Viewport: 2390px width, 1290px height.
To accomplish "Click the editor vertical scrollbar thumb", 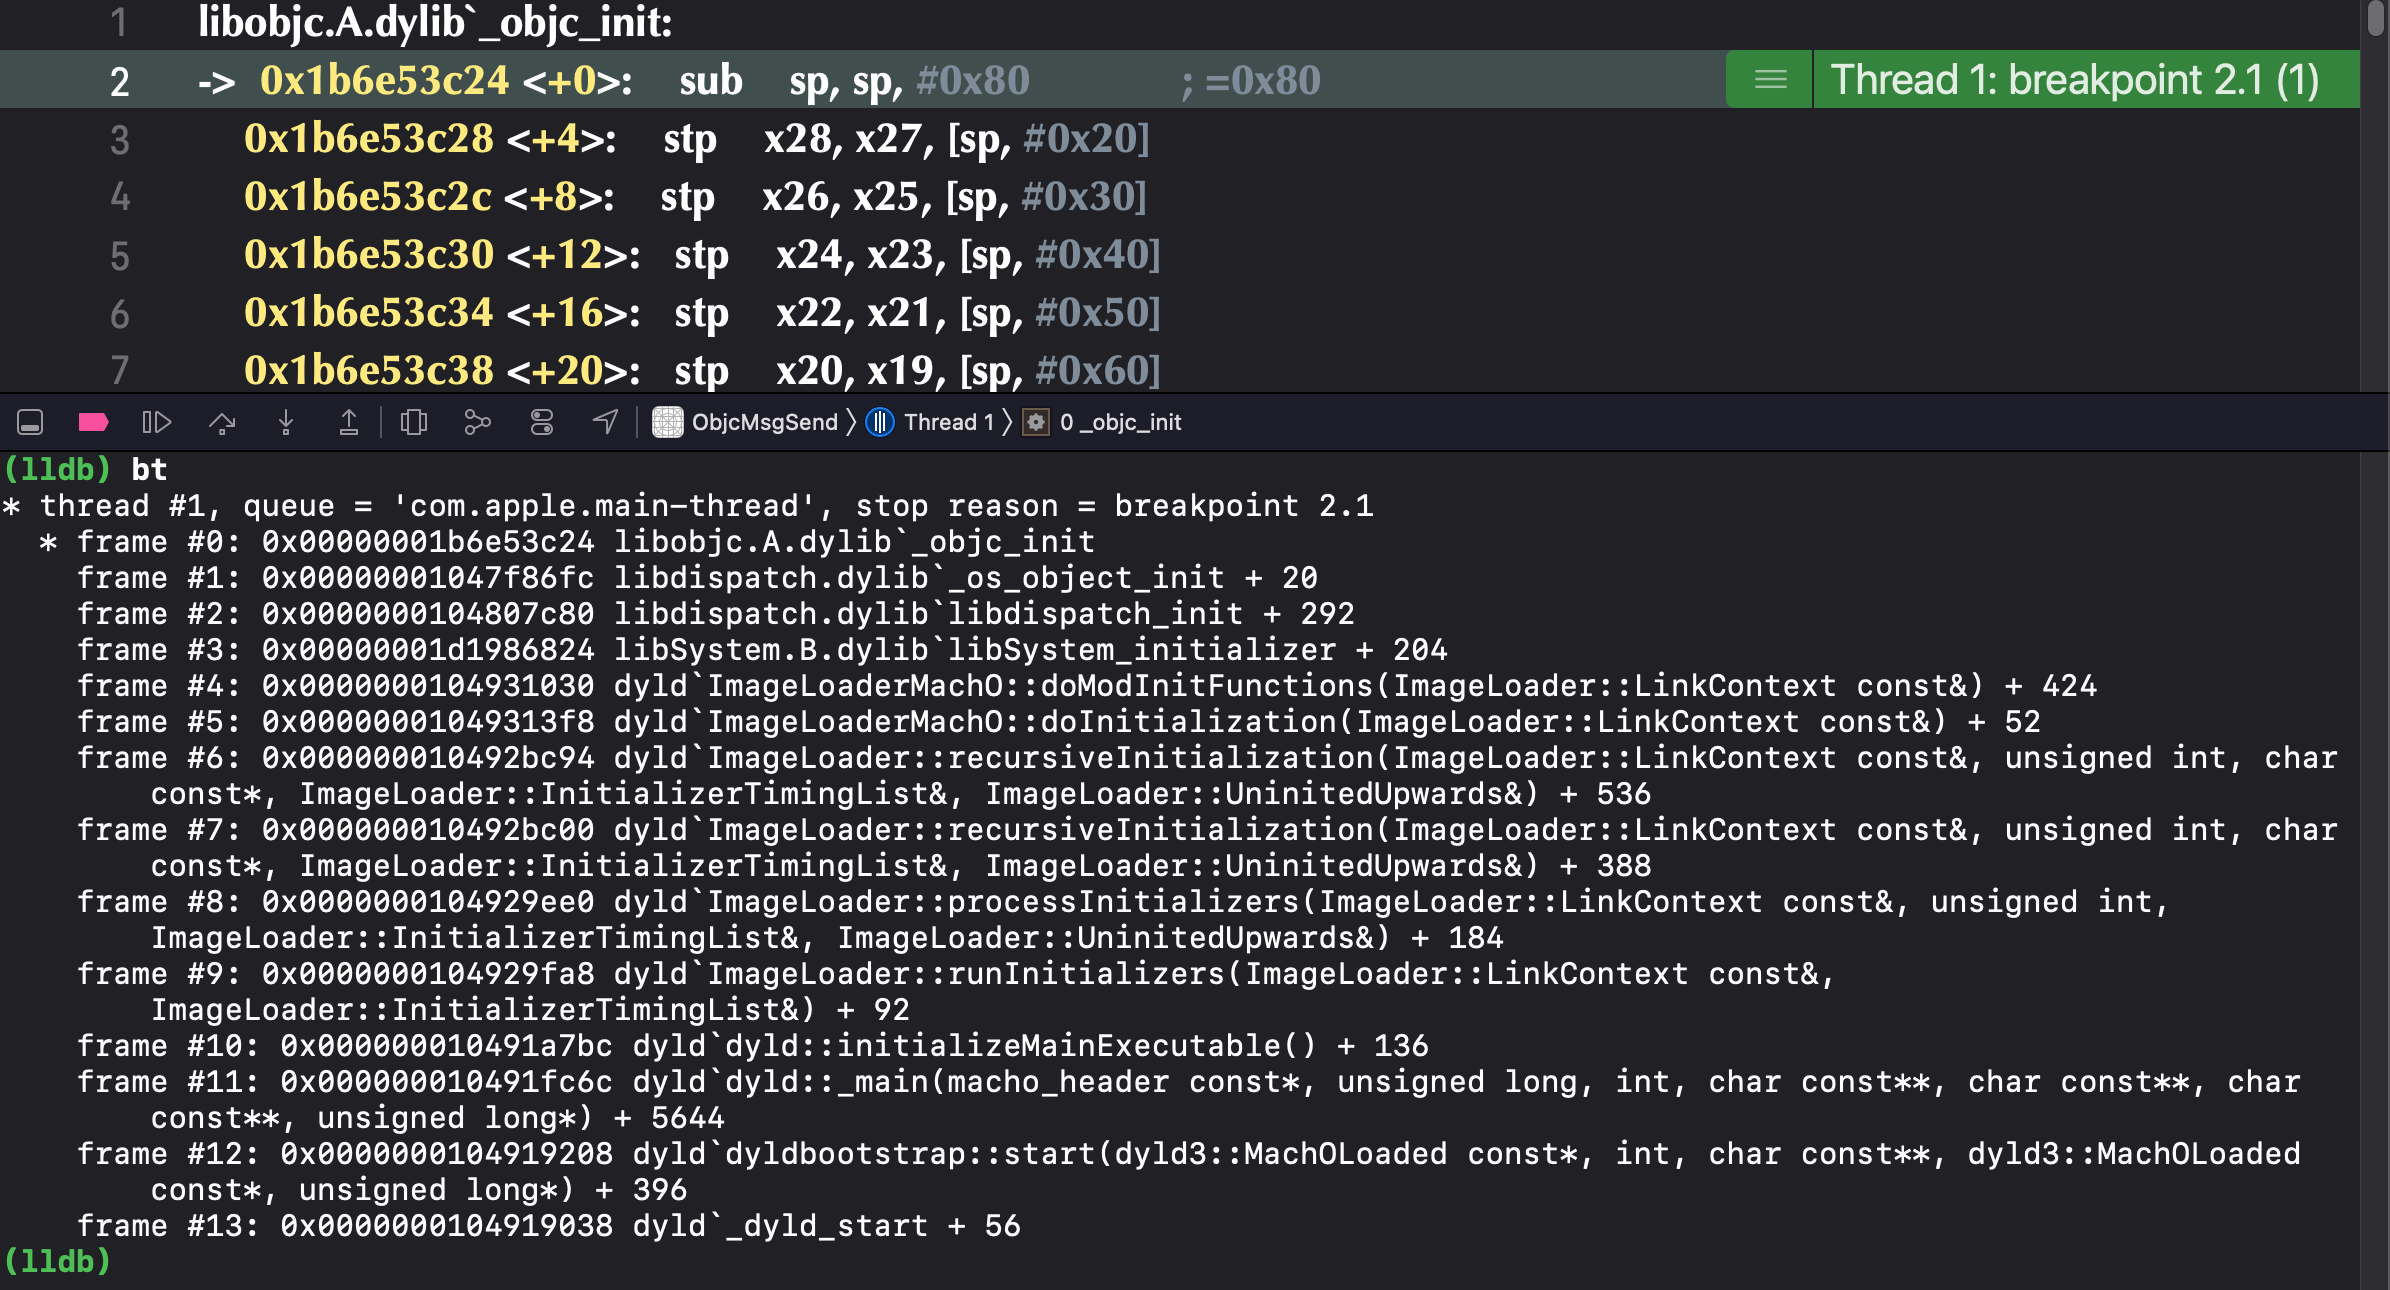I will click(2376, 18).
